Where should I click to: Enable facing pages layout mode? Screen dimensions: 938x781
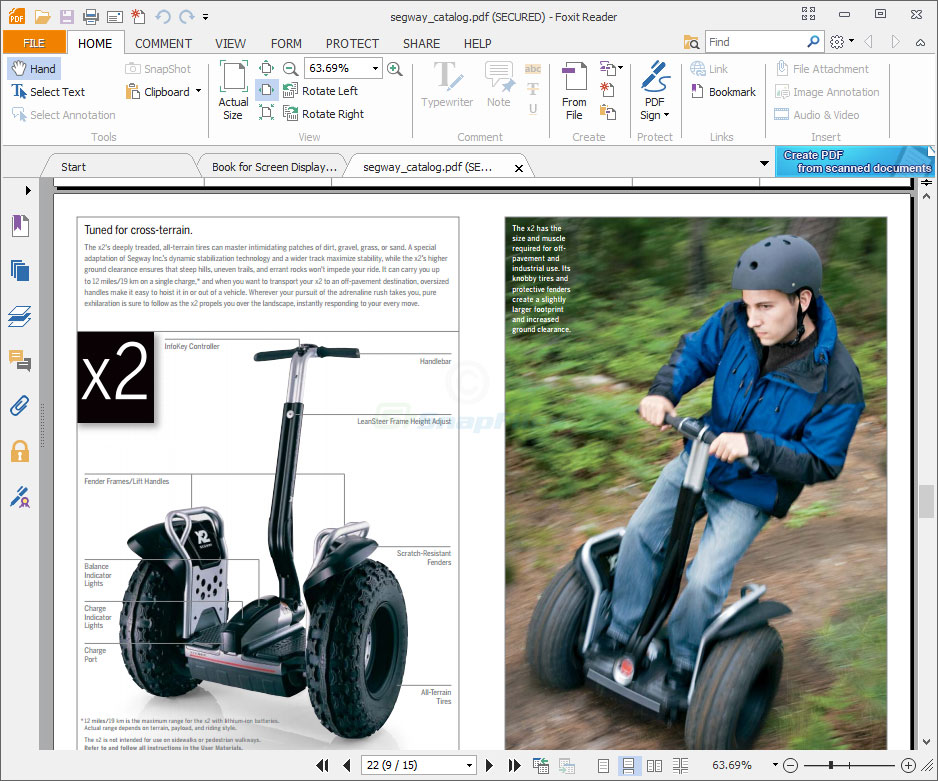[655, 766]
